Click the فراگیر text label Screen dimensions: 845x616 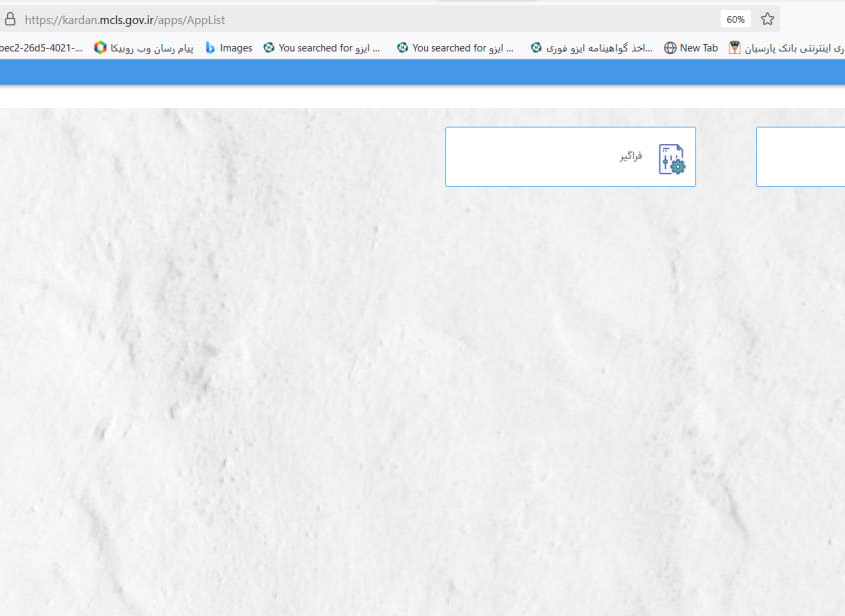pos(630,157)
